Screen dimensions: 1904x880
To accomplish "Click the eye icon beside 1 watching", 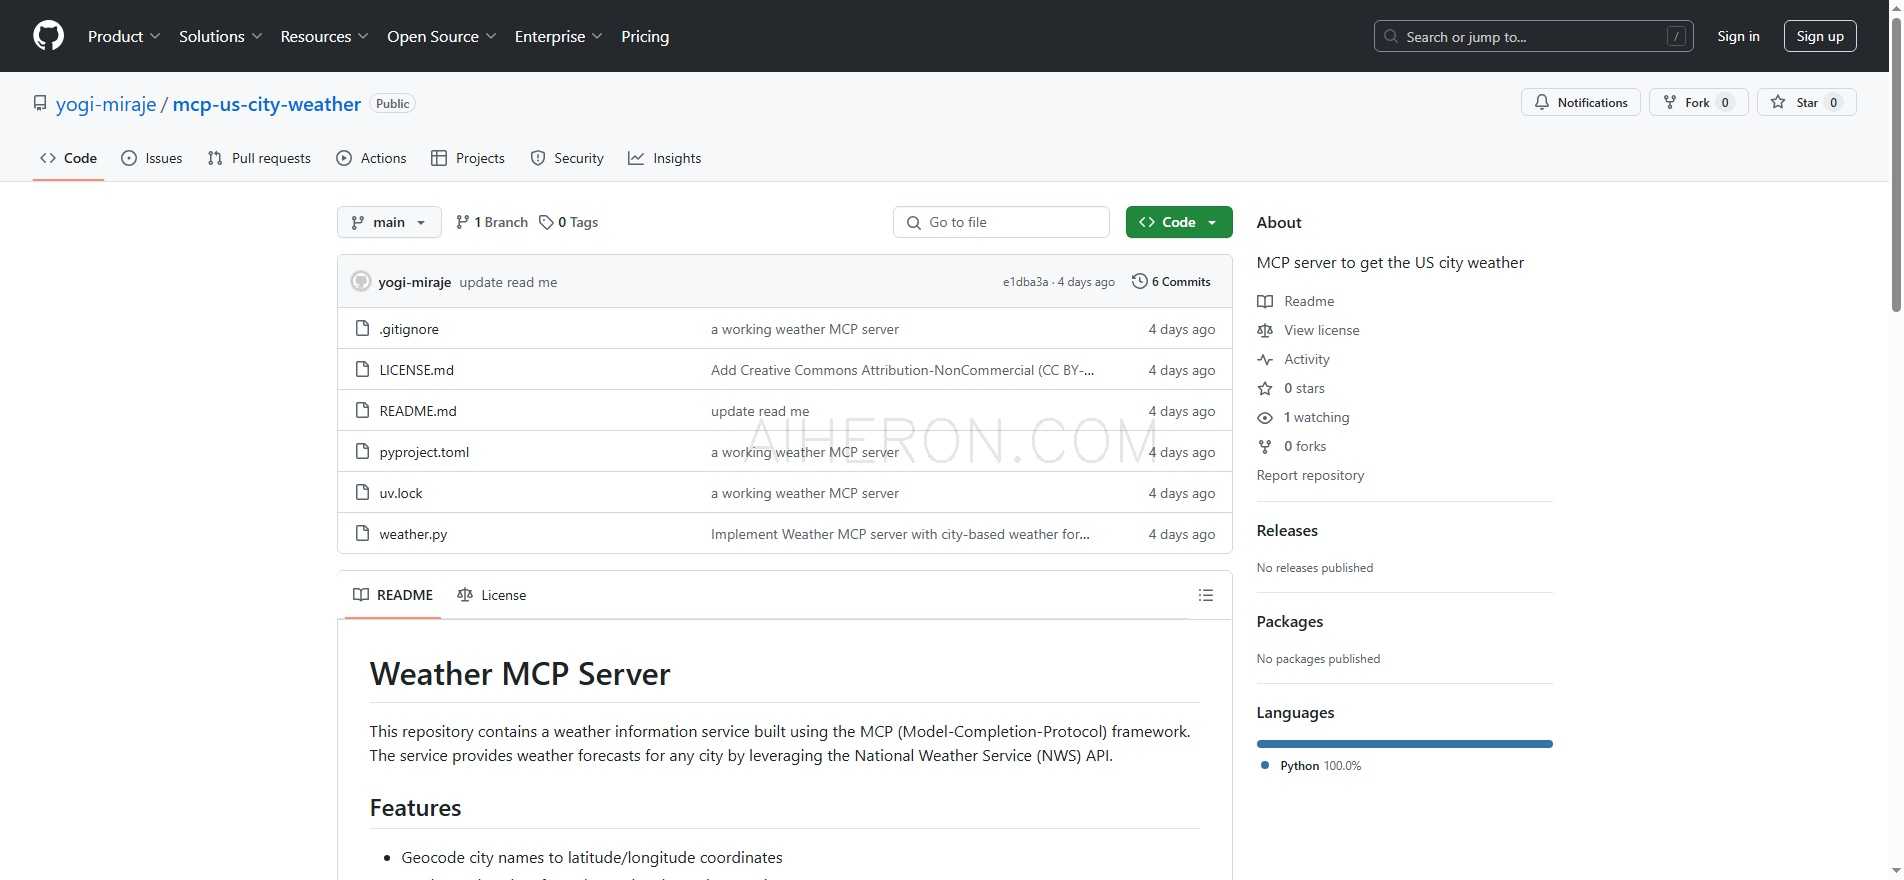I will (x=1265, y=417).
